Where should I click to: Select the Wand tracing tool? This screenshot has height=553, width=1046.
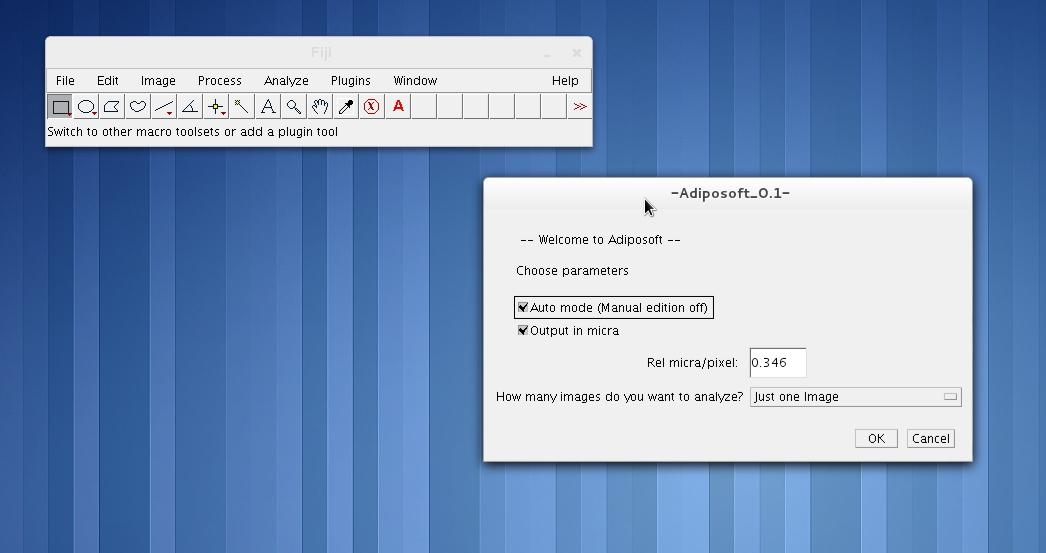point(242,107)
